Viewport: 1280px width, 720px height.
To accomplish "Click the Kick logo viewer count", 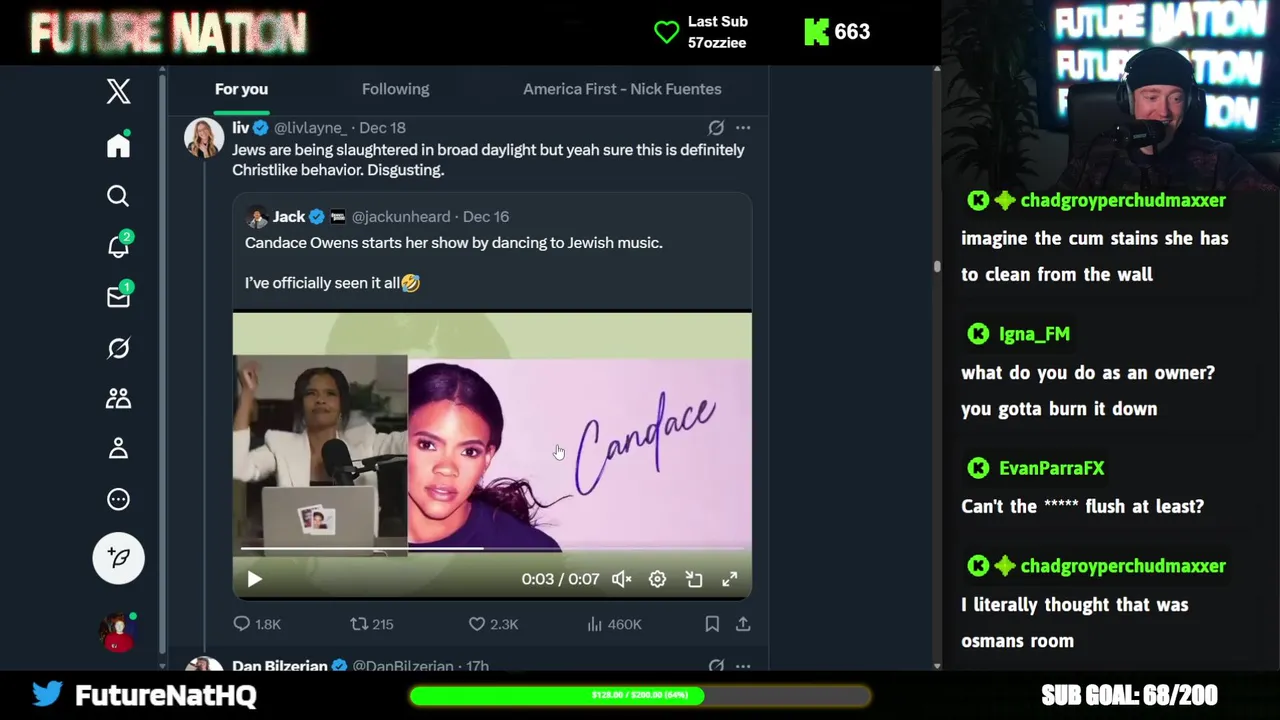I will (837, 32).
